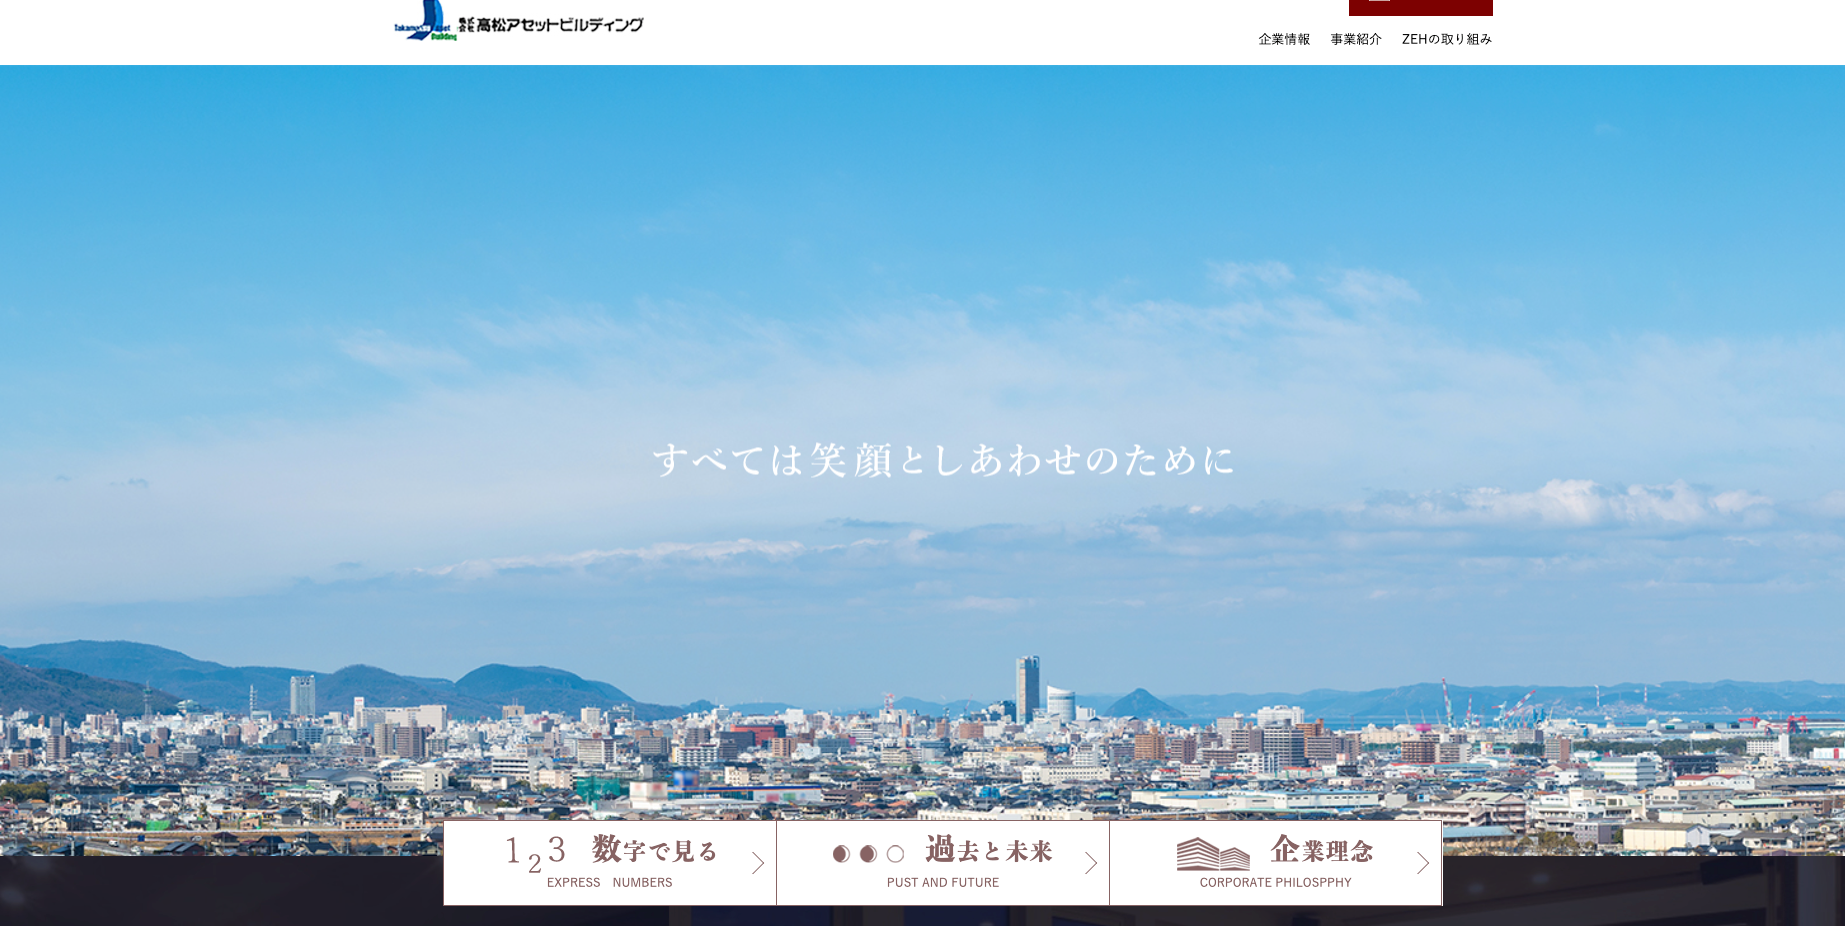Open the 企業理念 CORPORATE PHILOSPPHY banner
The height and width of the screenshot is (926, 1845).
point(1276,863)
